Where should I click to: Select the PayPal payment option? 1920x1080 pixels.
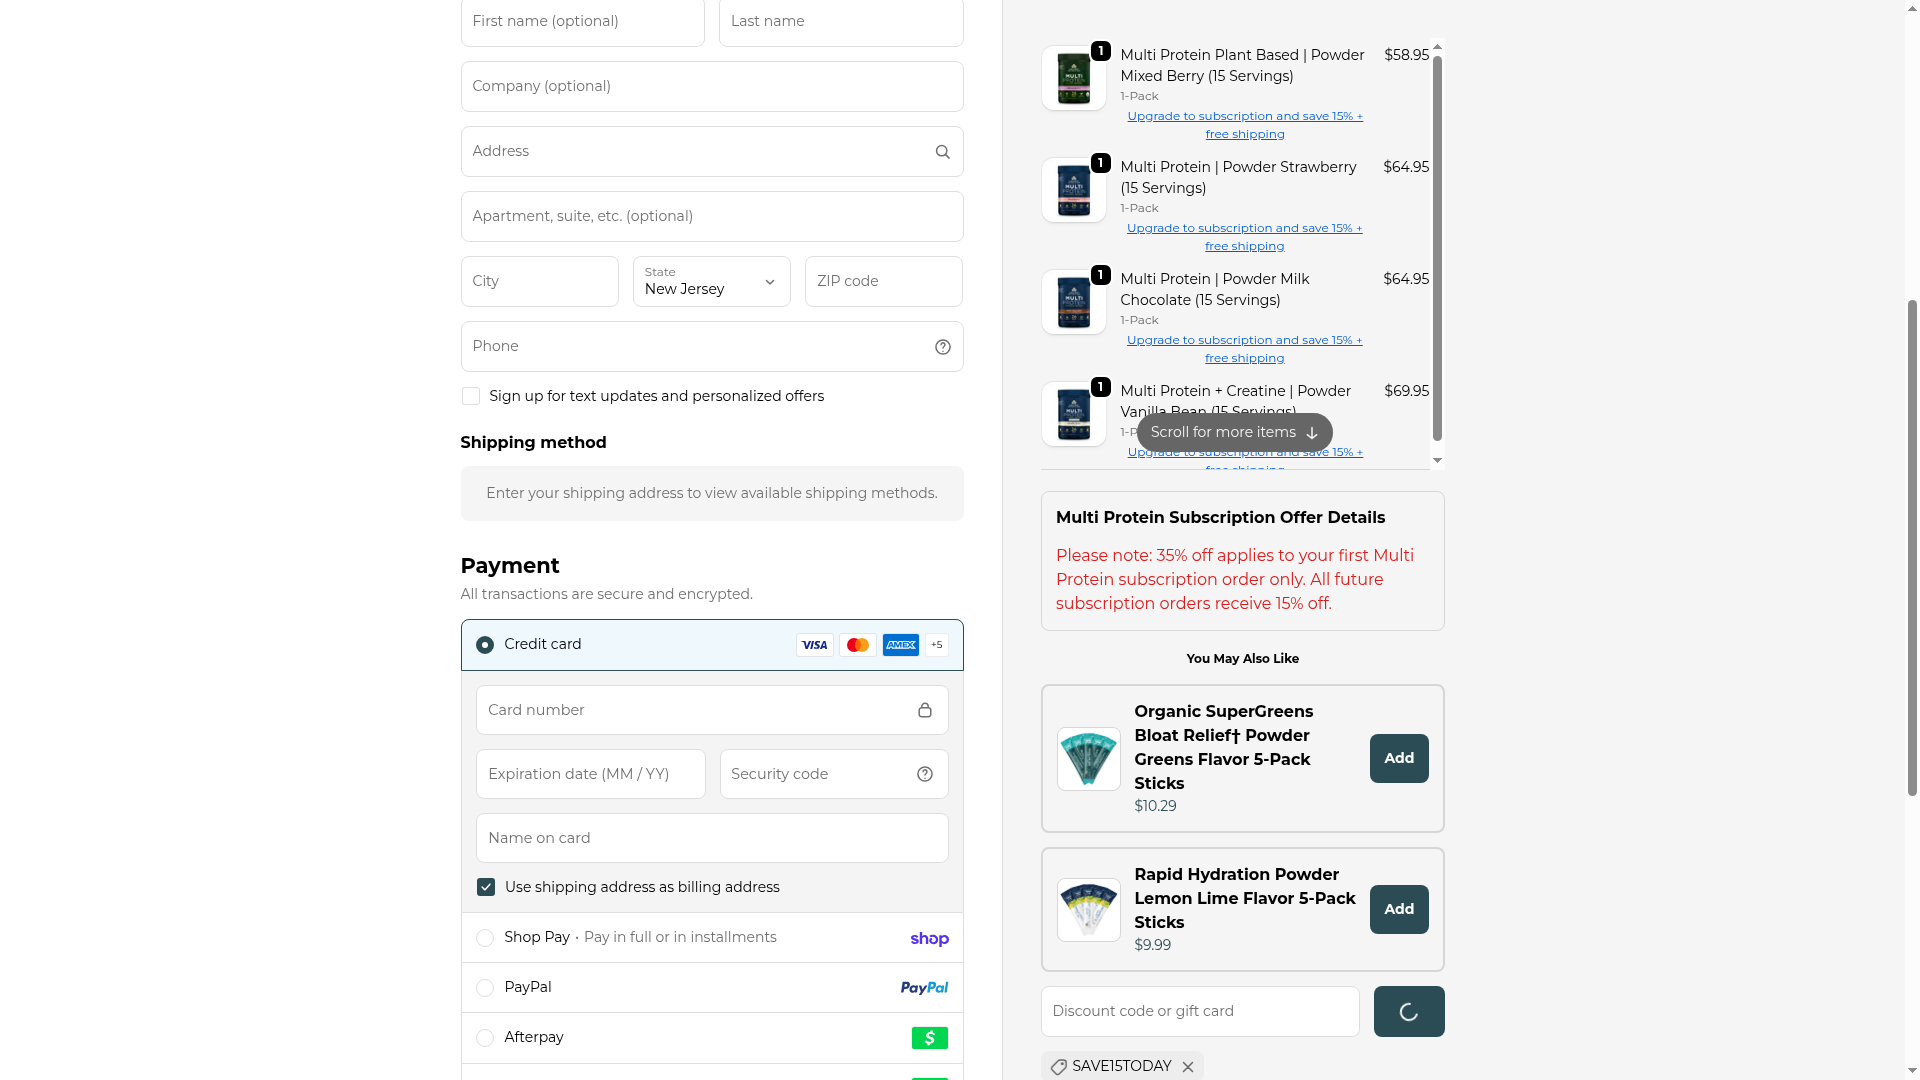485,988
